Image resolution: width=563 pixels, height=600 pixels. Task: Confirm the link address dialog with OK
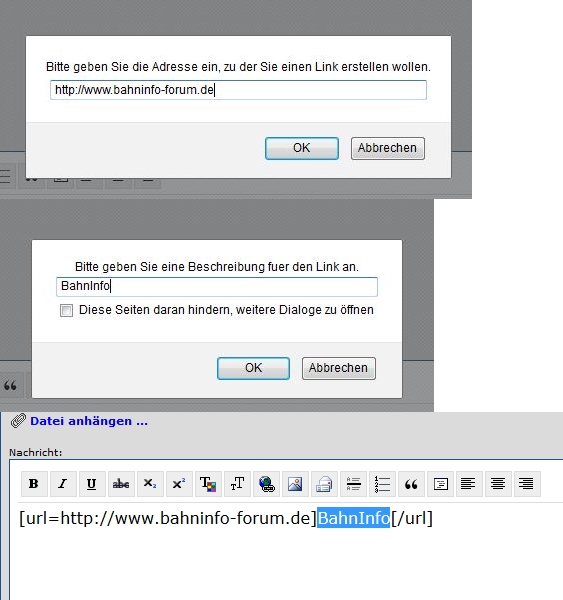(302, 148)
